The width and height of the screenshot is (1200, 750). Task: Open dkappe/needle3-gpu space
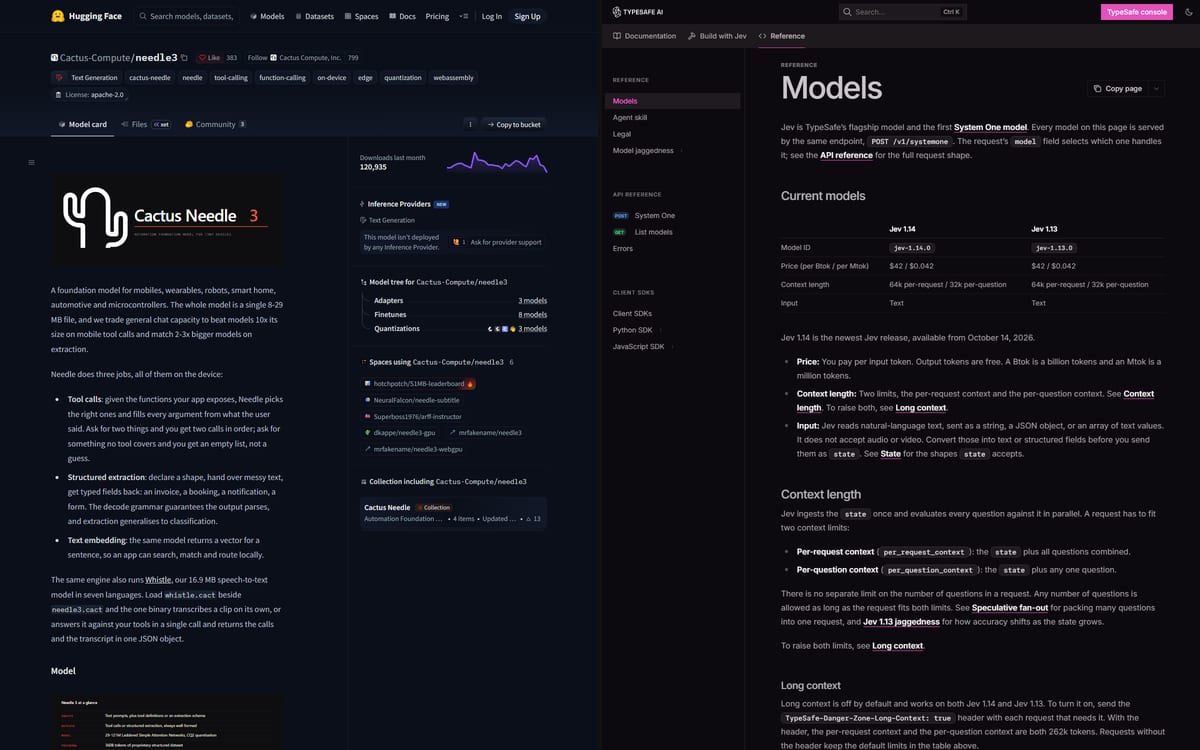400,432
